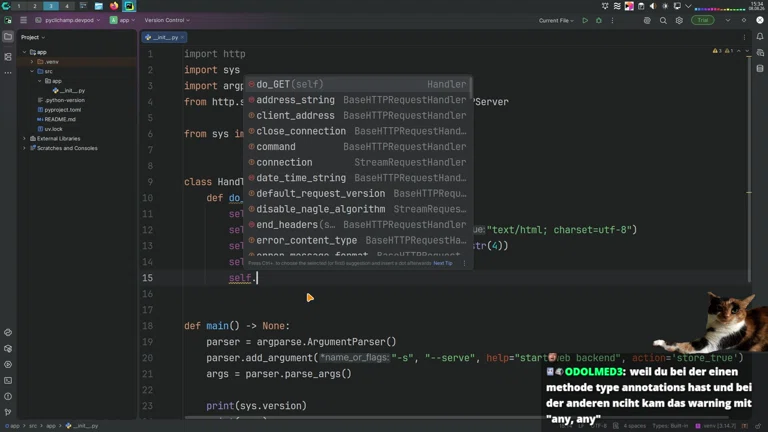
Task: Open the Services tool window
Action: 8,365
